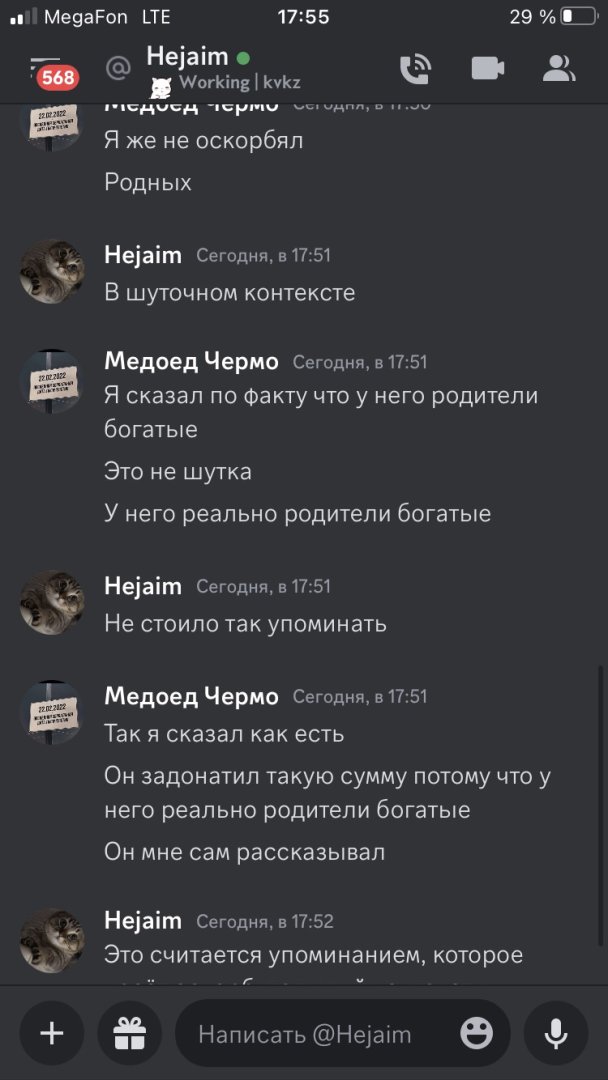Tap the Hejaim username above "Не стоило так упоминать"

pos(143,586)
